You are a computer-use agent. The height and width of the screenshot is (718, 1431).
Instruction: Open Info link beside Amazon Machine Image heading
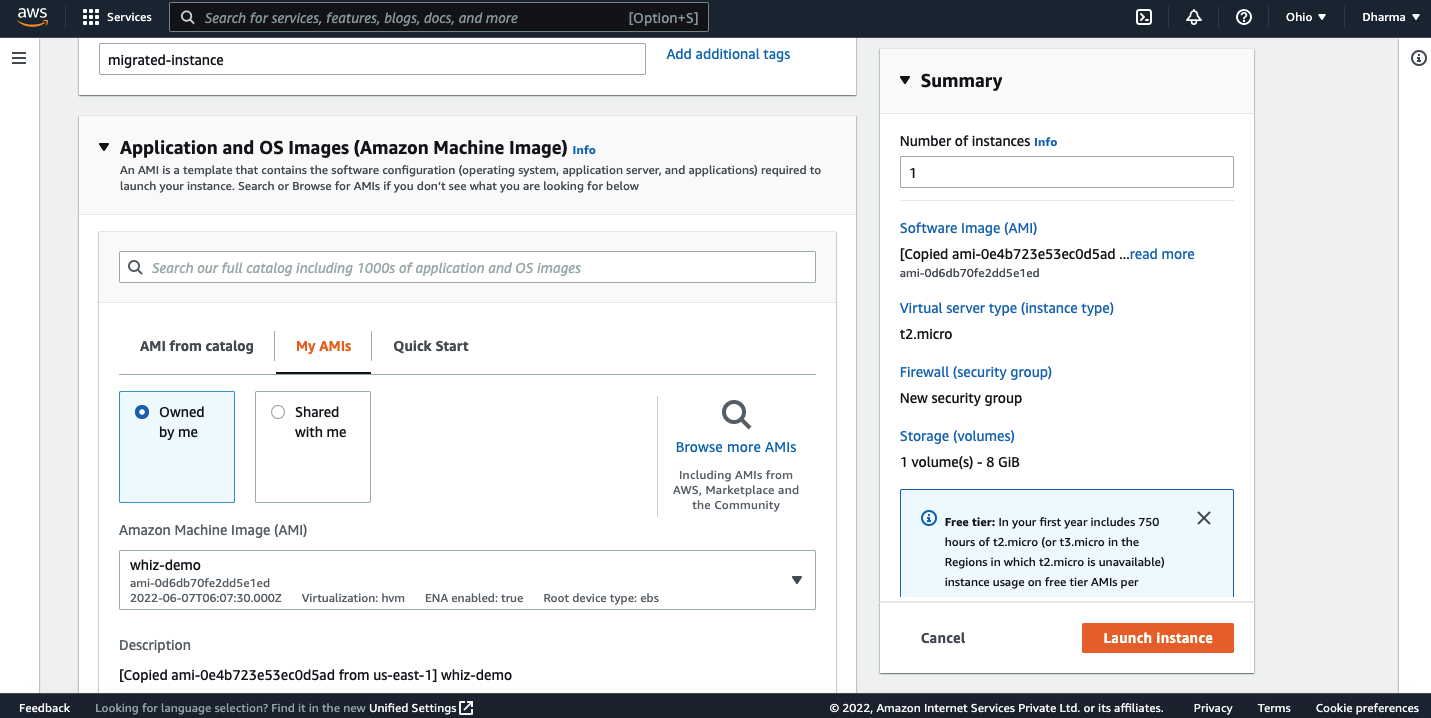point(584,150)
